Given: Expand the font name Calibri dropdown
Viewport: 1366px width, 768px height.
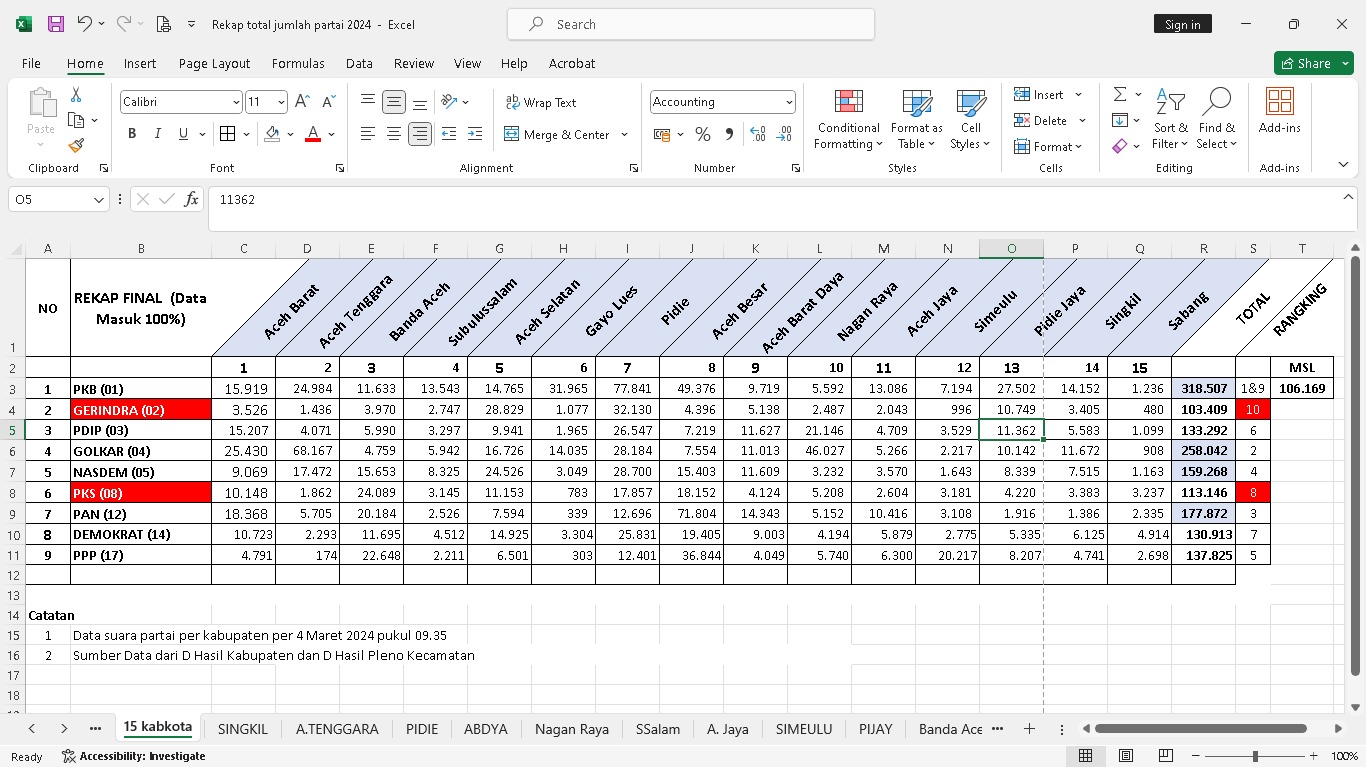Looking at the screenshot, I should 236,102.
